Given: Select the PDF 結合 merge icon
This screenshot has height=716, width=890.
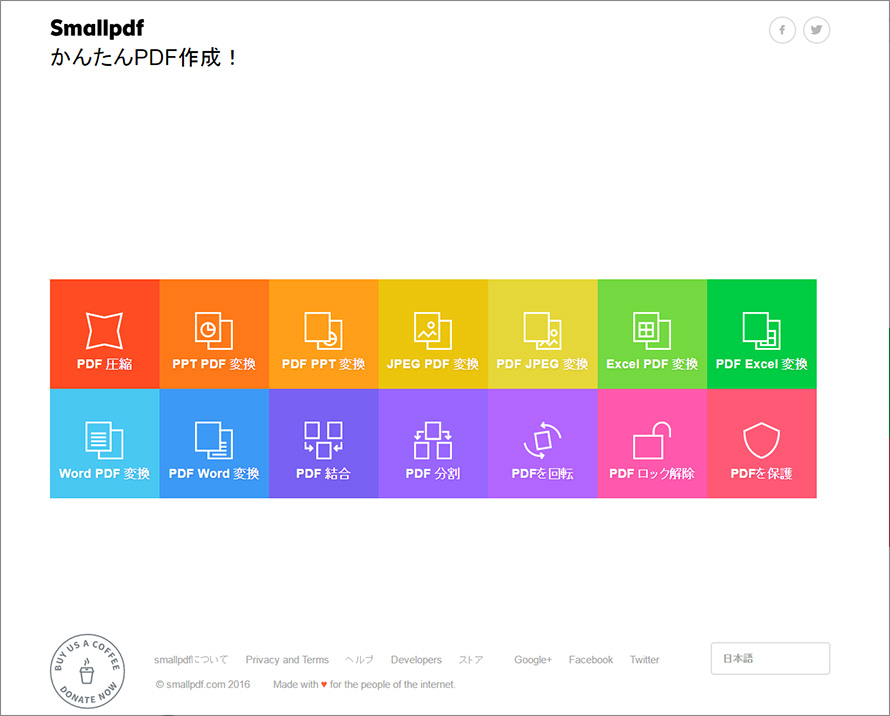Looking at the screenshot, I should point(323,439).
